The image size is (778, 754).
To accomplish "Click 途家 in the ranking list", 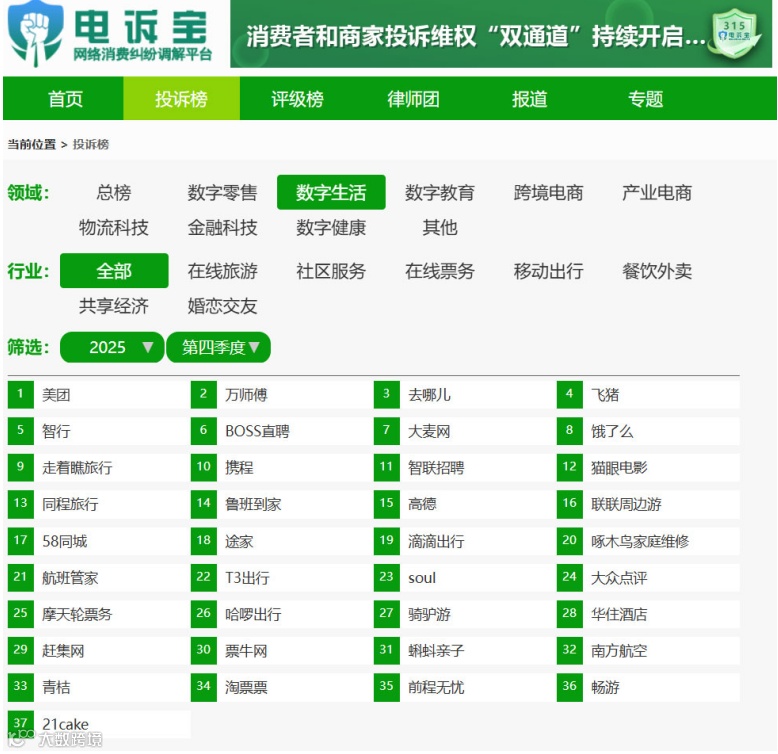I will tap(239, 541).
